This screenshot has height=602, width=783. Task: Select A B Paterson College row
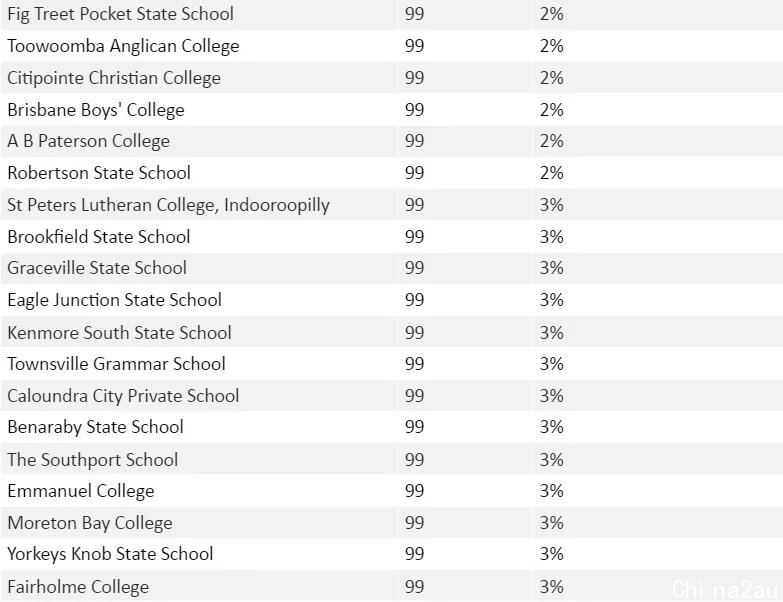pos(392,141)
